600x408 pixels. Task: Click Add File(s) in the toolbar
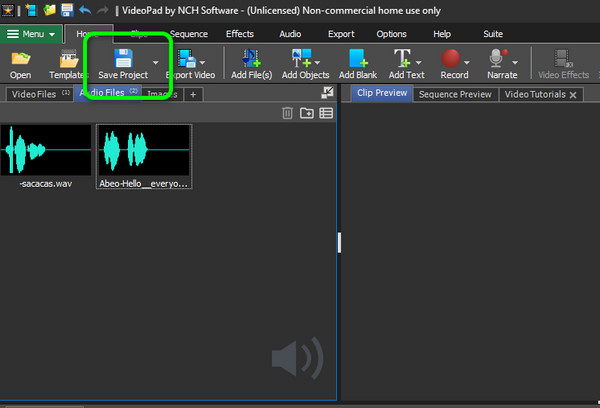251,64
